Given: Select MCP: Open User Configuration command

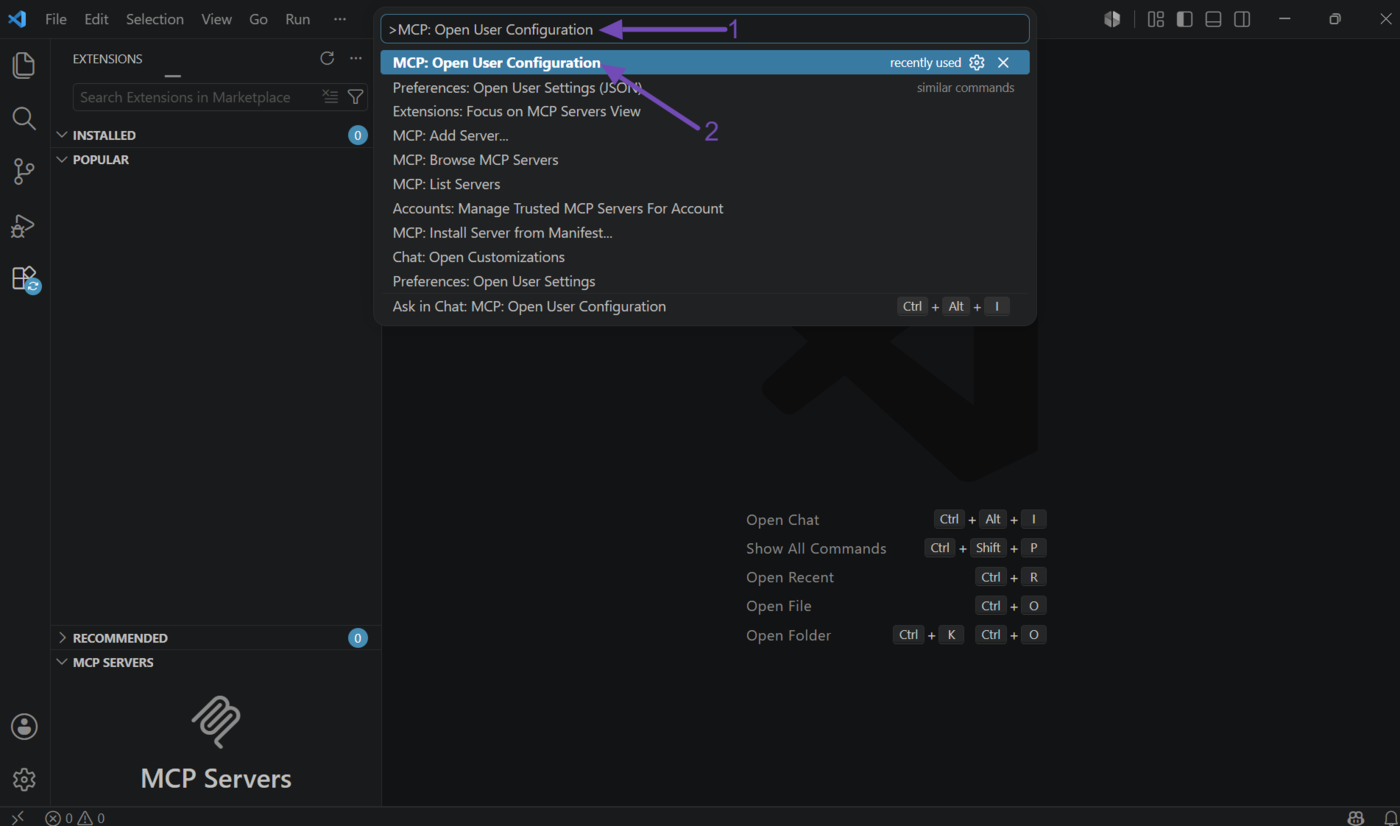Looking at the screenshot, I should [x=705, y=63].
